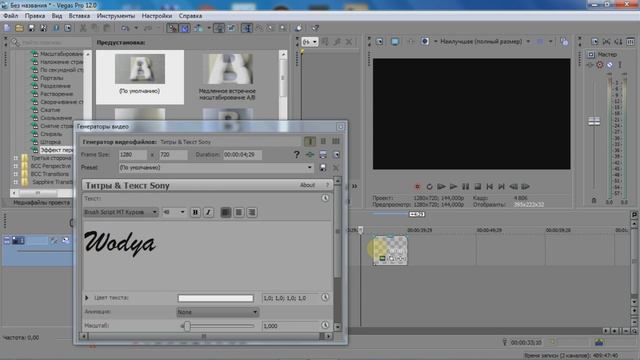This screenshot has height=360, width=640.
Task: Toggle loop playback in preview transport
Action: [x=429, y=187]
